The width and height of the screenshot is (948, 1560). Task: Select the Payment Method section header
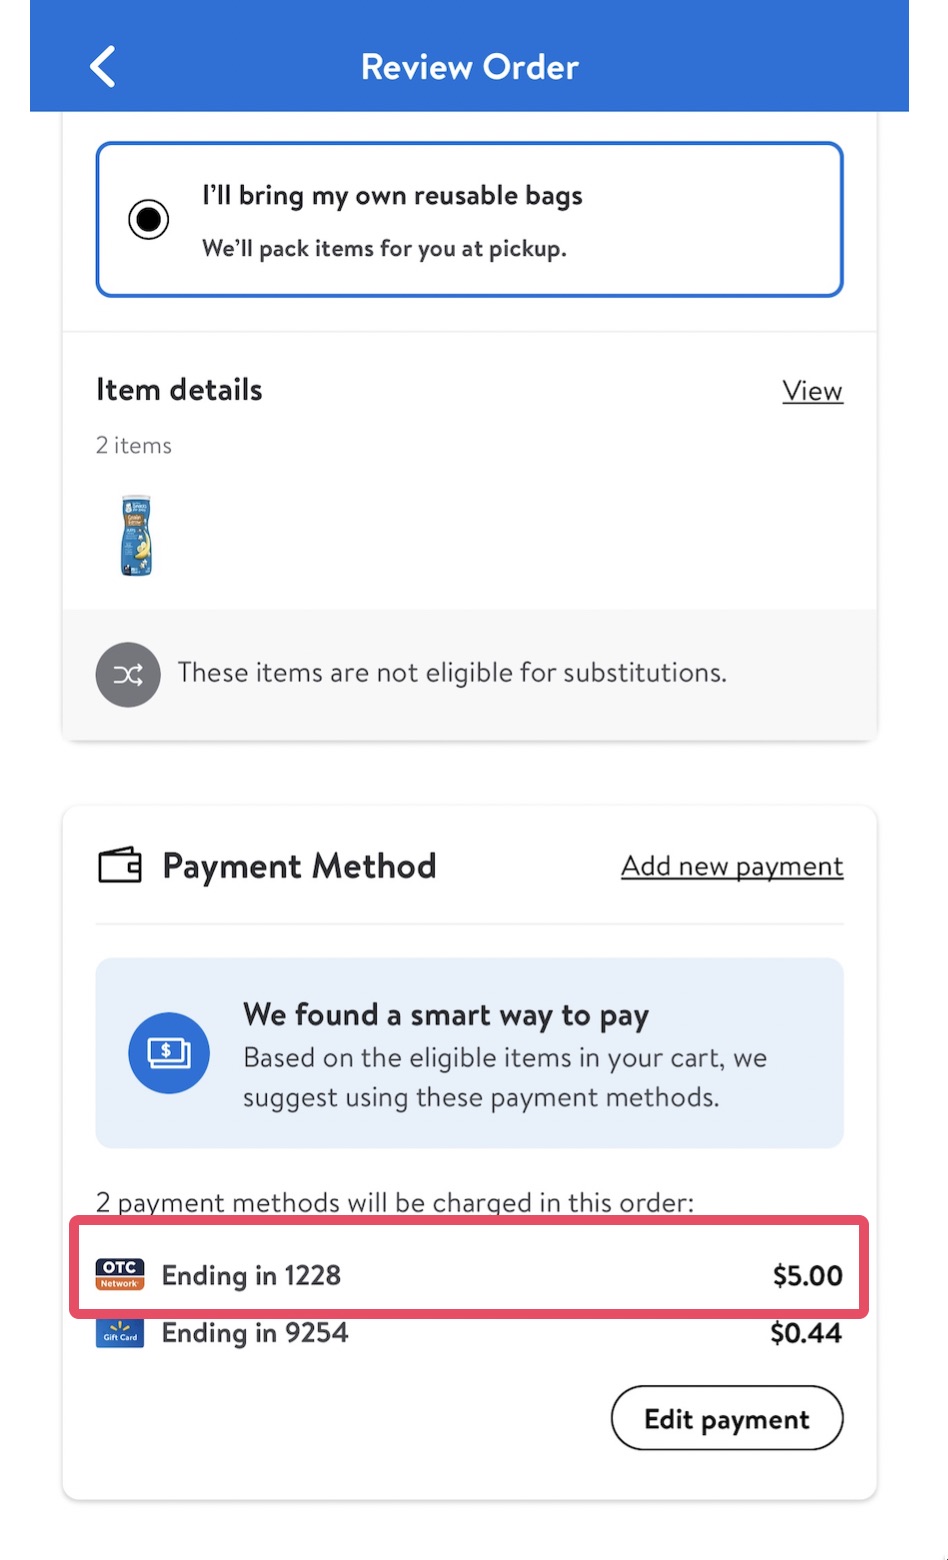click(300, 866)
